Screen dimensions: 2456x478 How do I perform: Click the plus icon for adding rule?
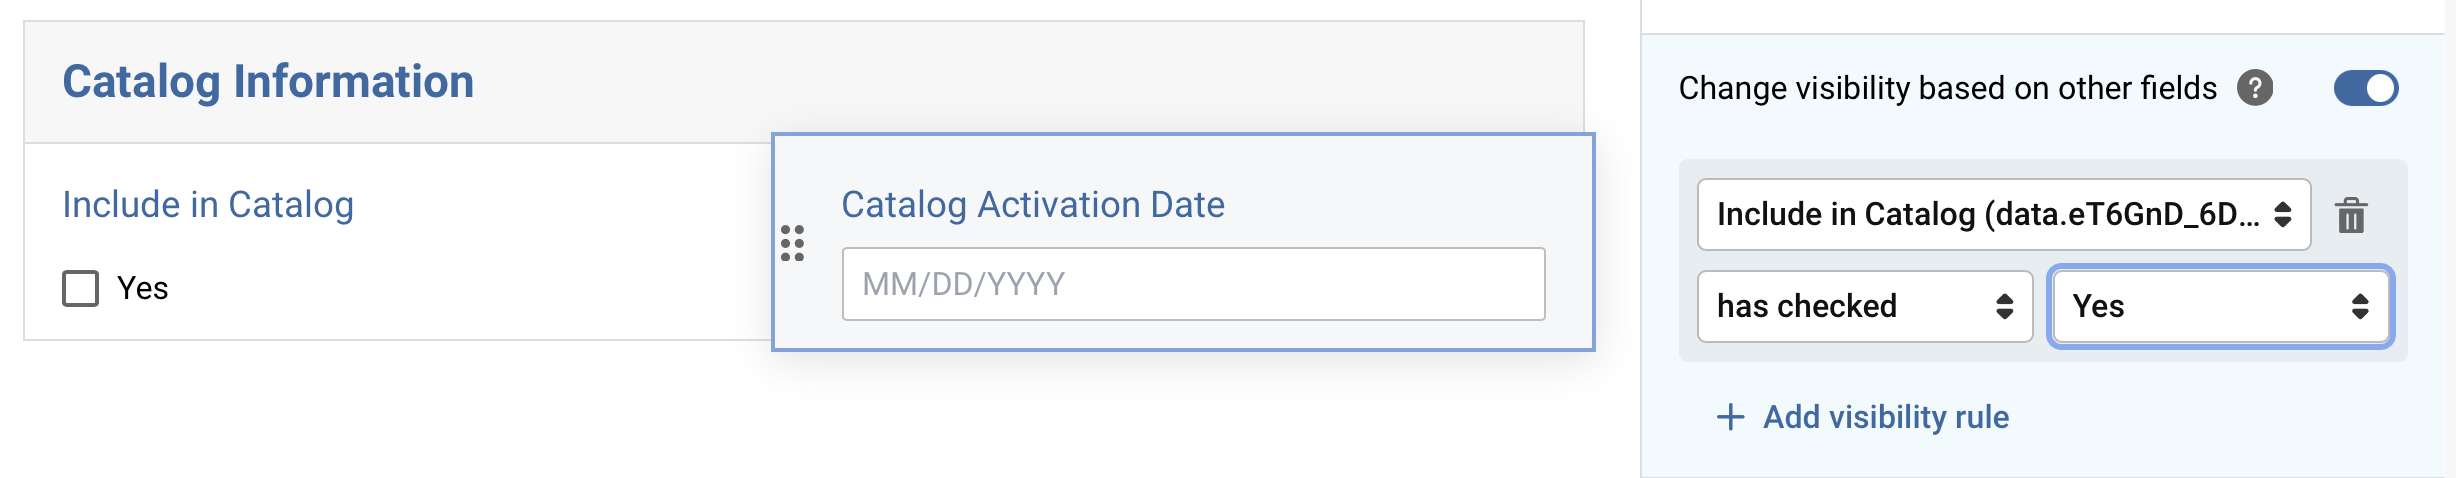tap(1730, 417)
